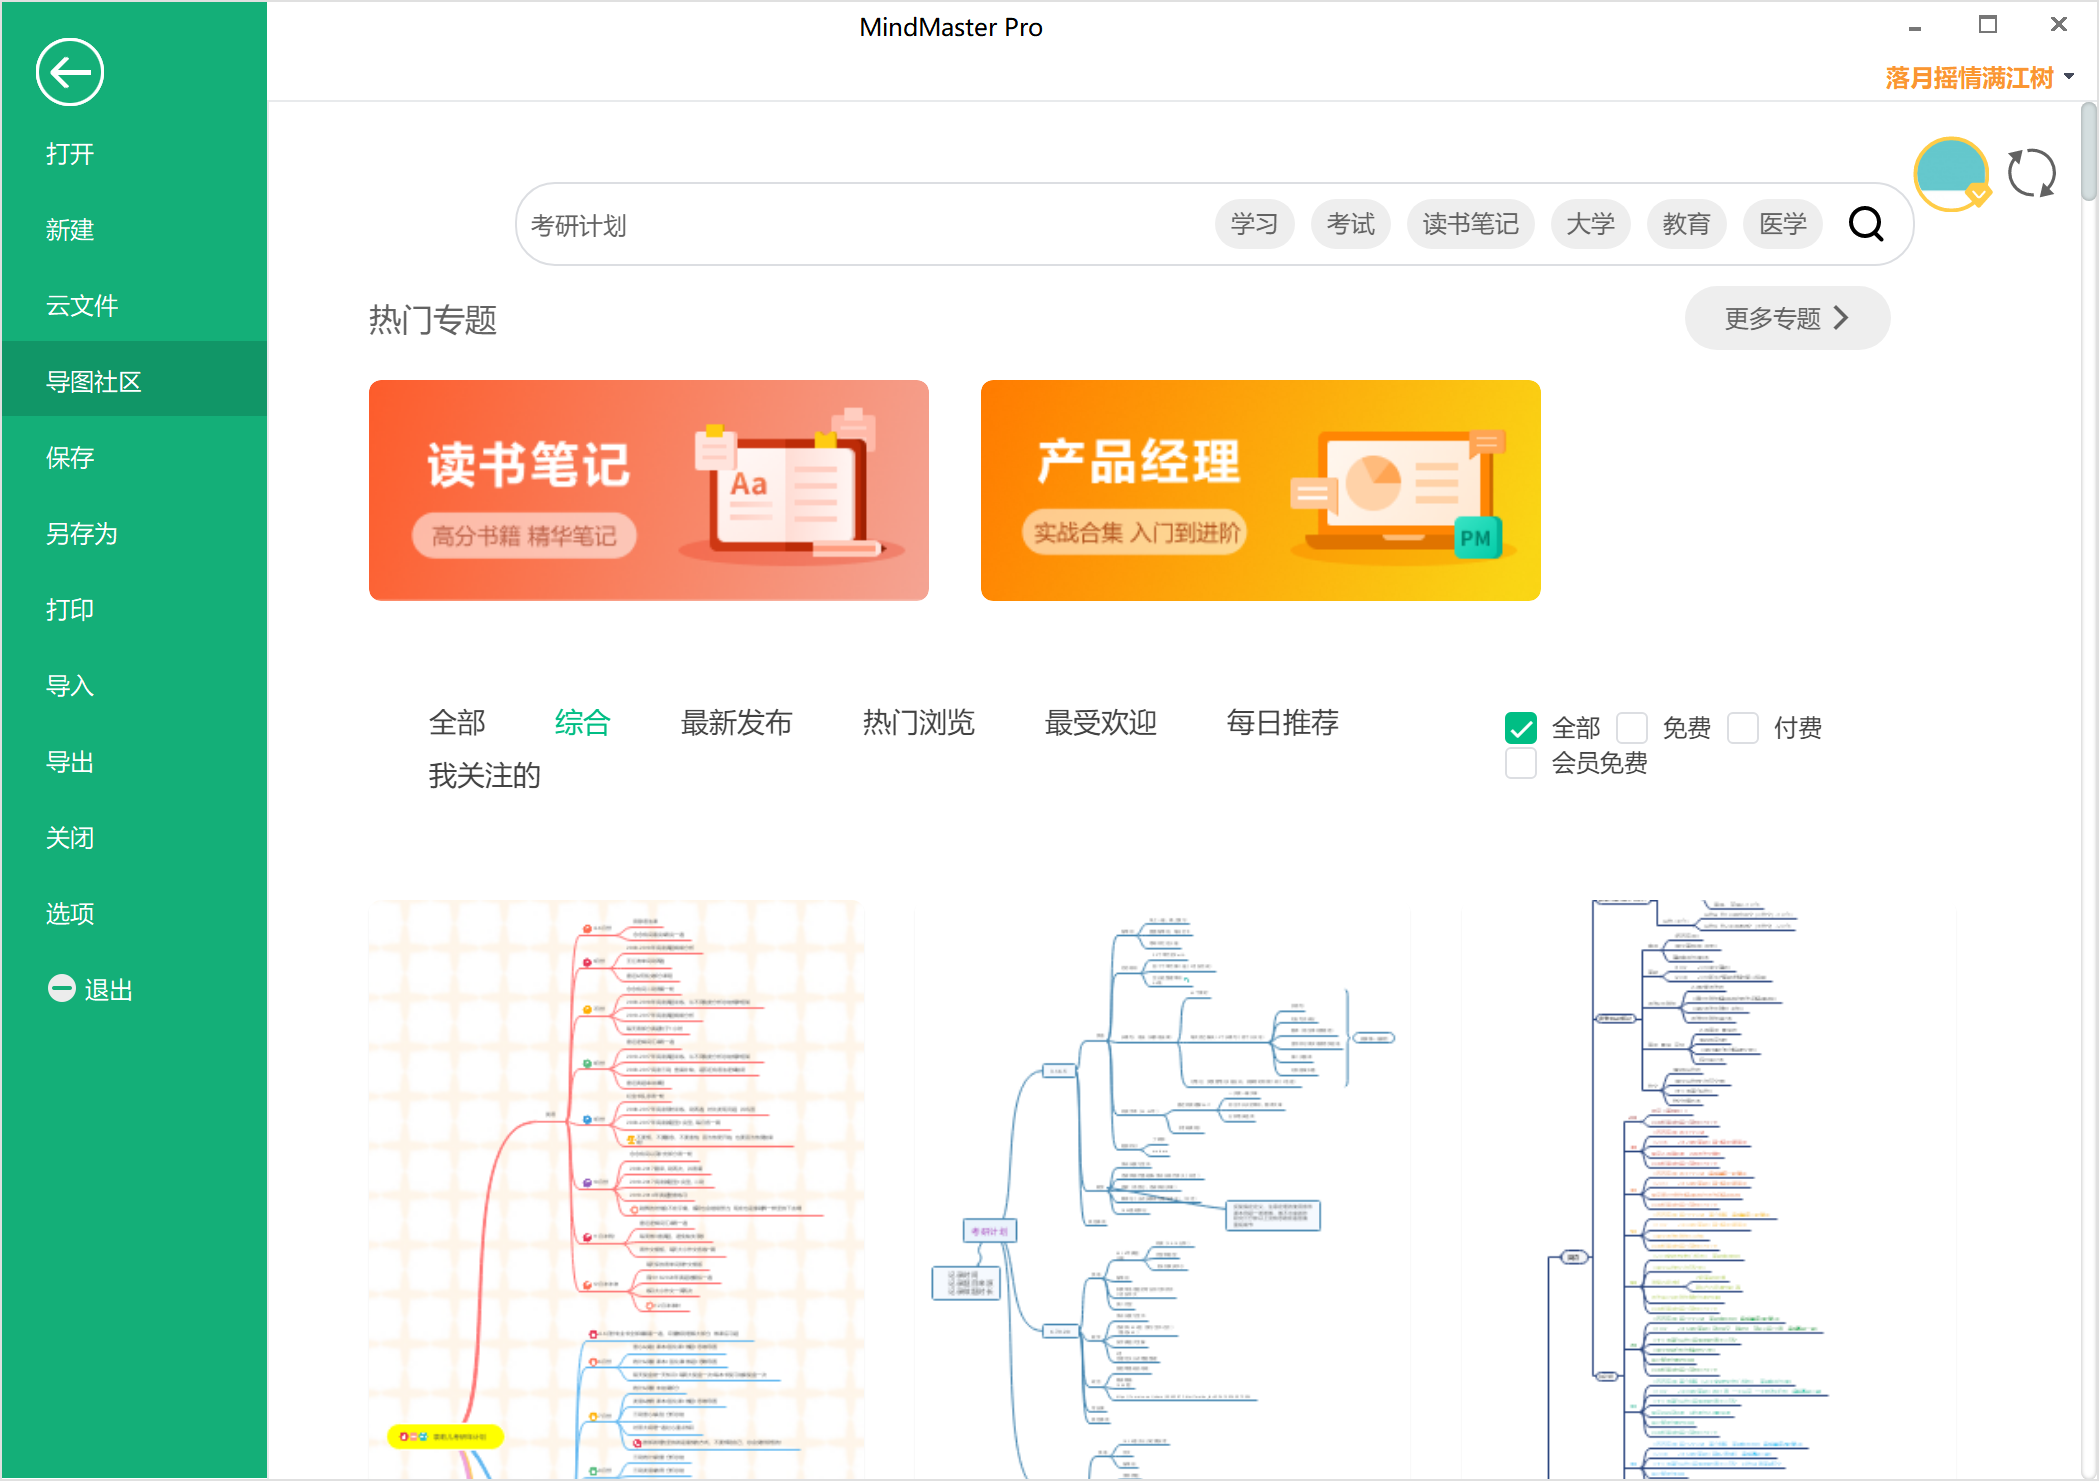Click 保存 in the sidebar
The height and width of the screenshot is (1481, 2099).
[x=134, y=458]
